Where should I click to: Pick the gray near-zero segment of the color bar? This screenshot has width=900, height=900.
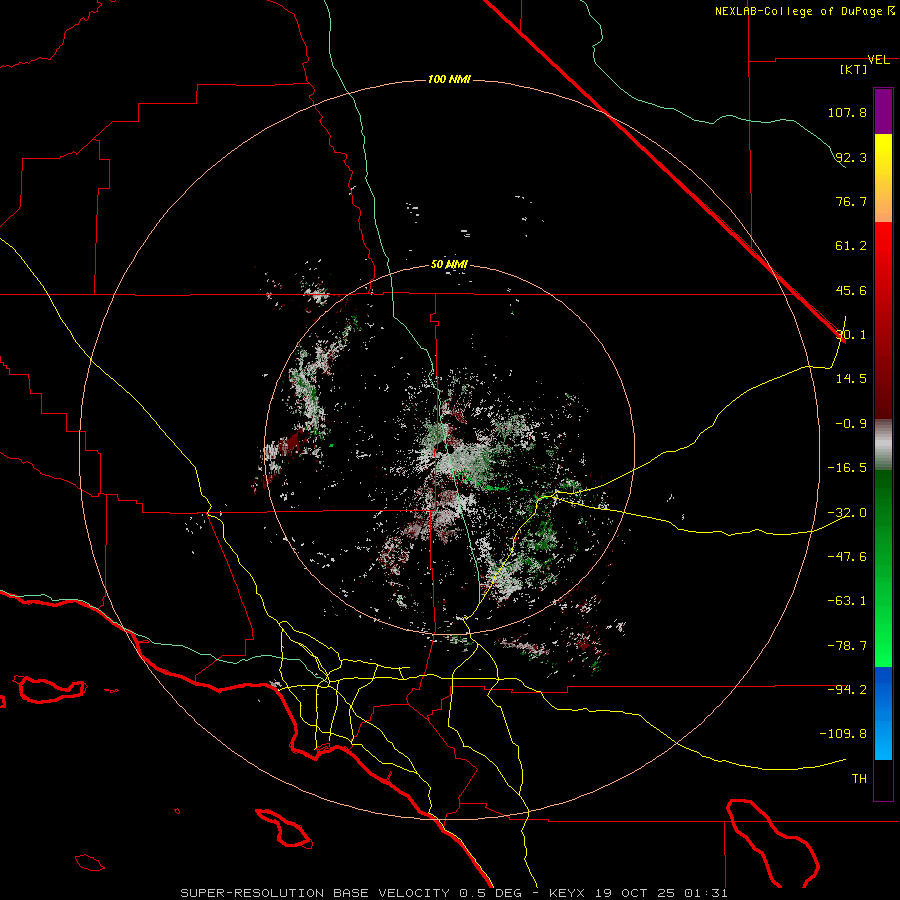point(883,445)
